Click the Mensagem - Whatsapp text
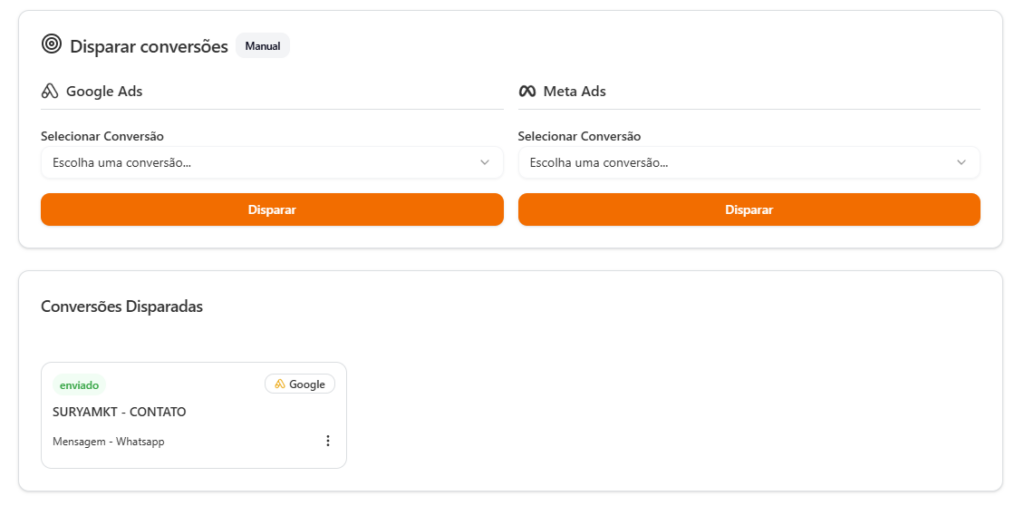1024x506 pixels. click(108, 441)
